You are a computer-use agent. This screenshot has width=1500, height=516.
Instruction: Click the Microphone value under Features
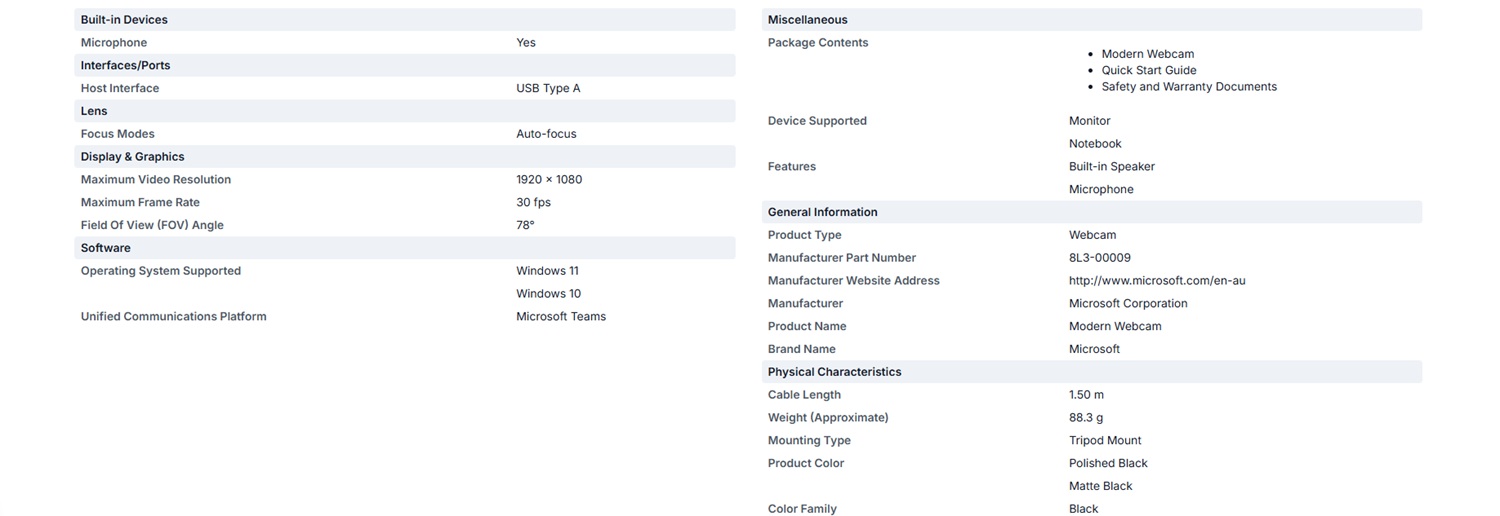[x=1101, y=190]
